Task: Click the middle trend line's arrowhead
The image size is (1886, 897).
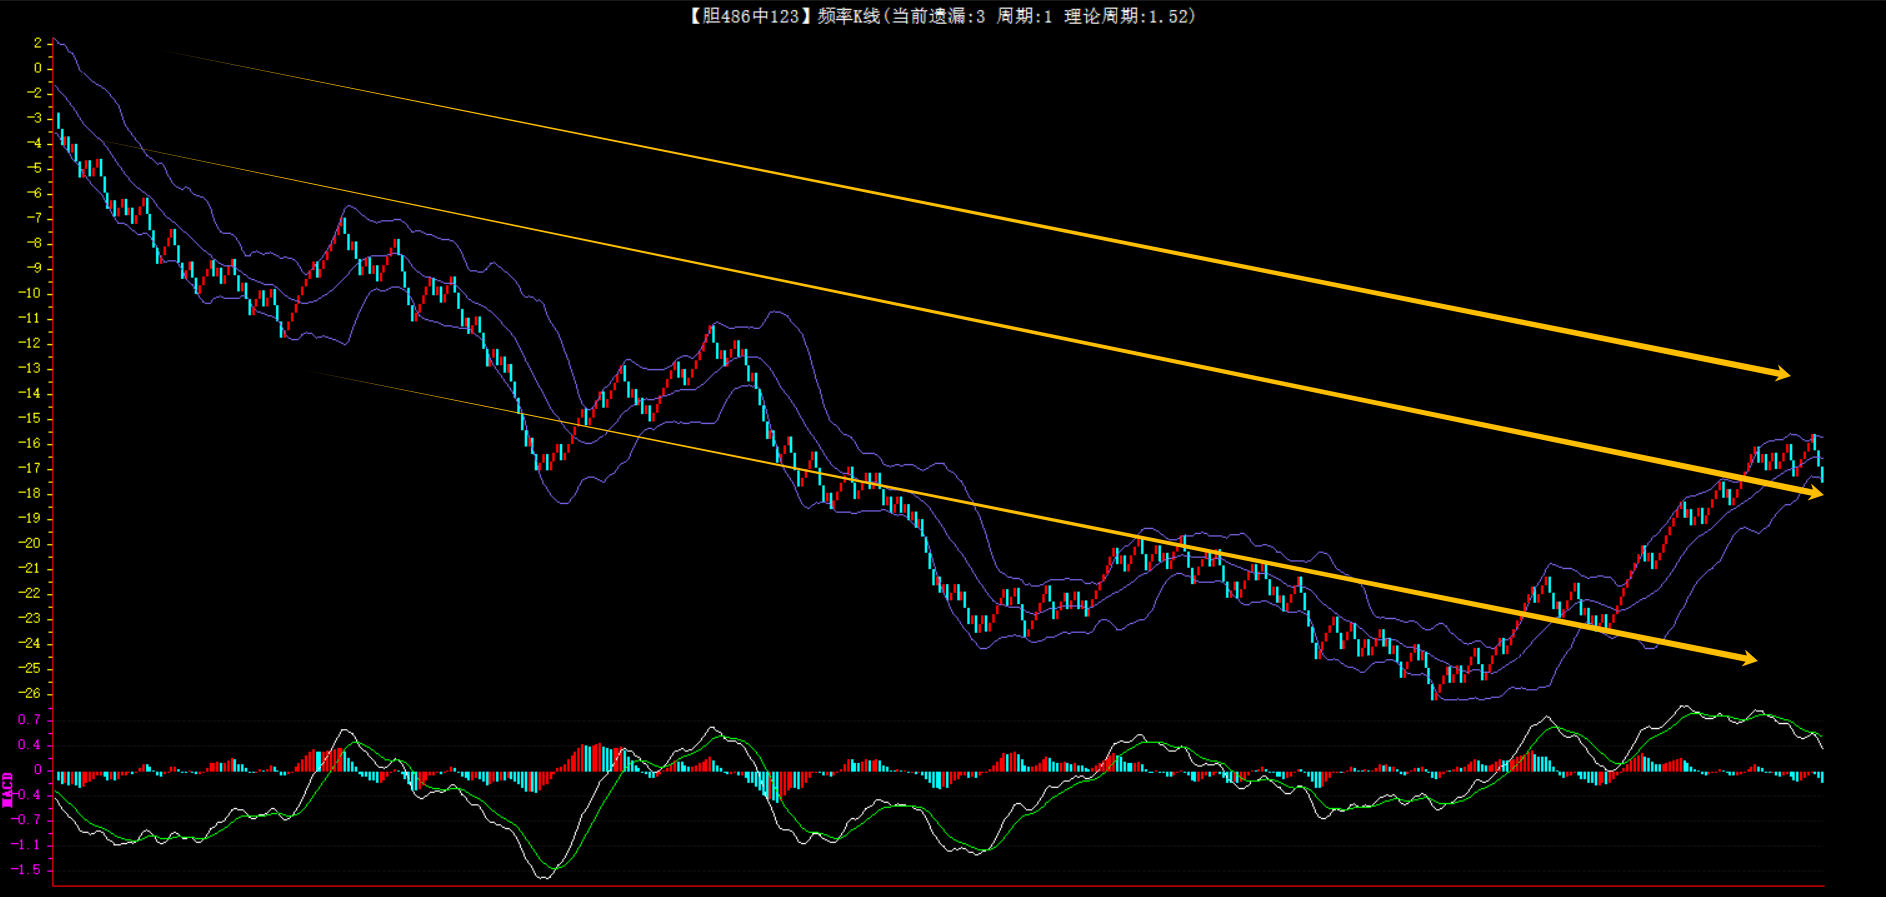Action: click(1814, 493)
